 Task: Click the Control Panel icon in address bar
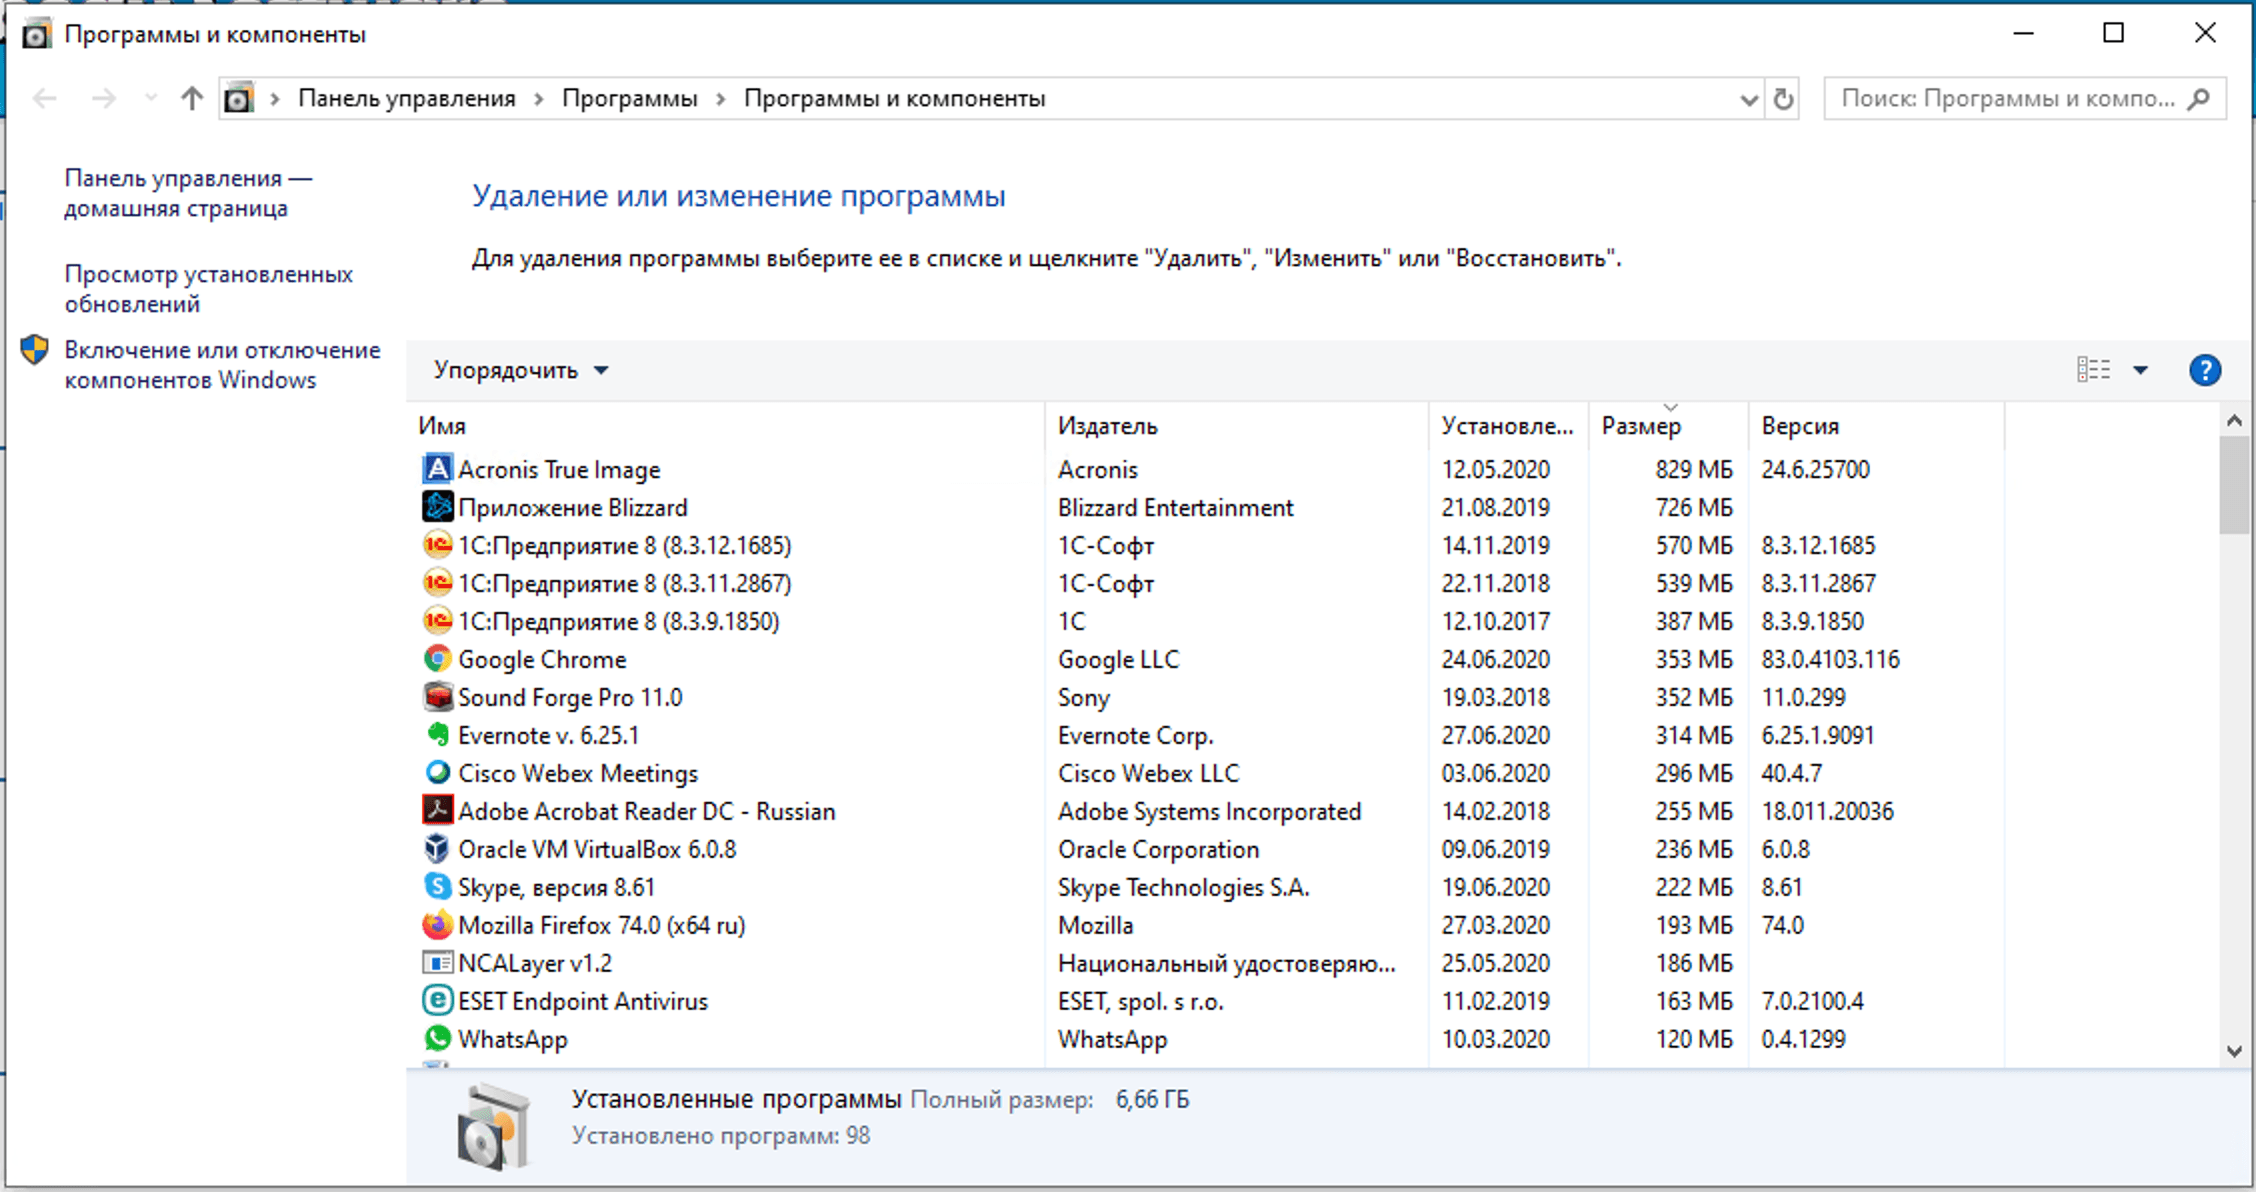coord(238,98)
